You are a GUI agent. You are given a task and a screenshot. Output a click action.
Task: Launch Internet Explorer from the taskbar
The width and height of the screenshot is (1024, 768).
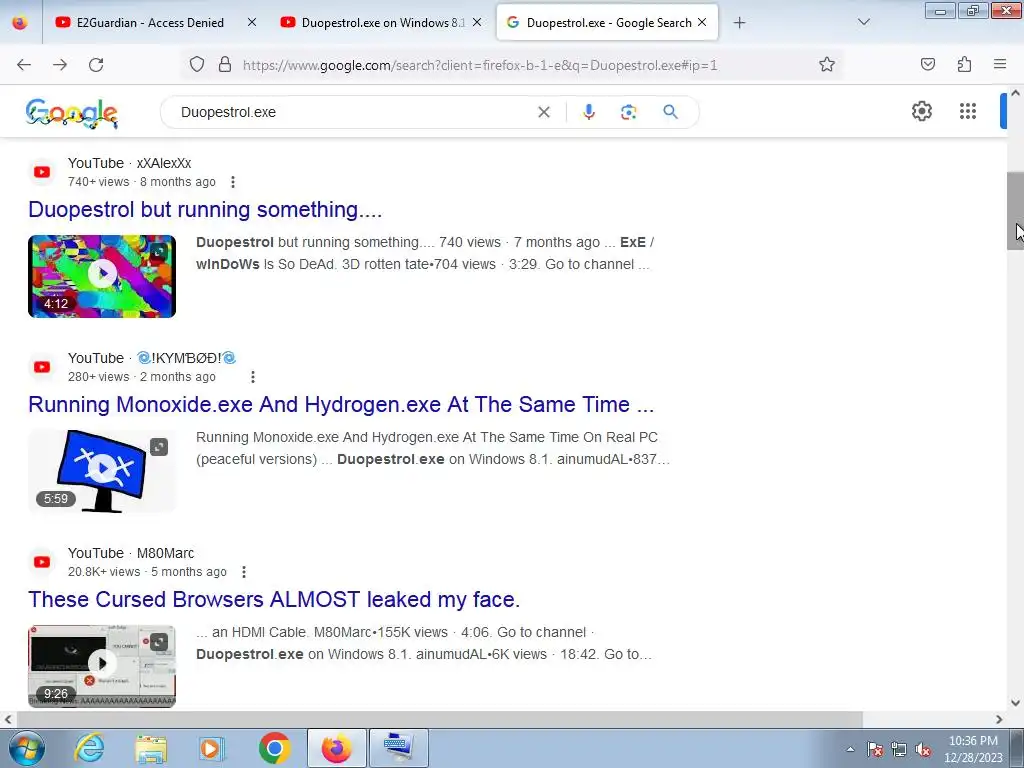tap(89, 748)
